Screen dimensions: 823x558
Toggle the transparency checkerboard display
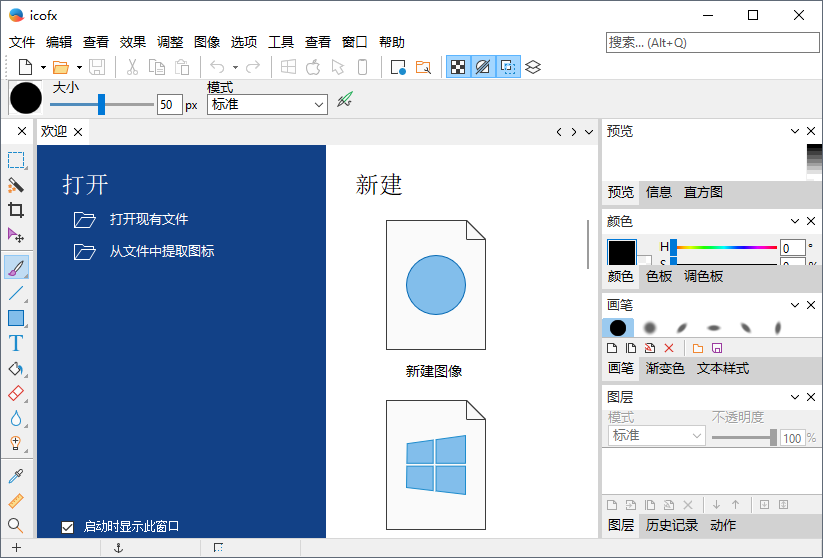pos(458,67)
